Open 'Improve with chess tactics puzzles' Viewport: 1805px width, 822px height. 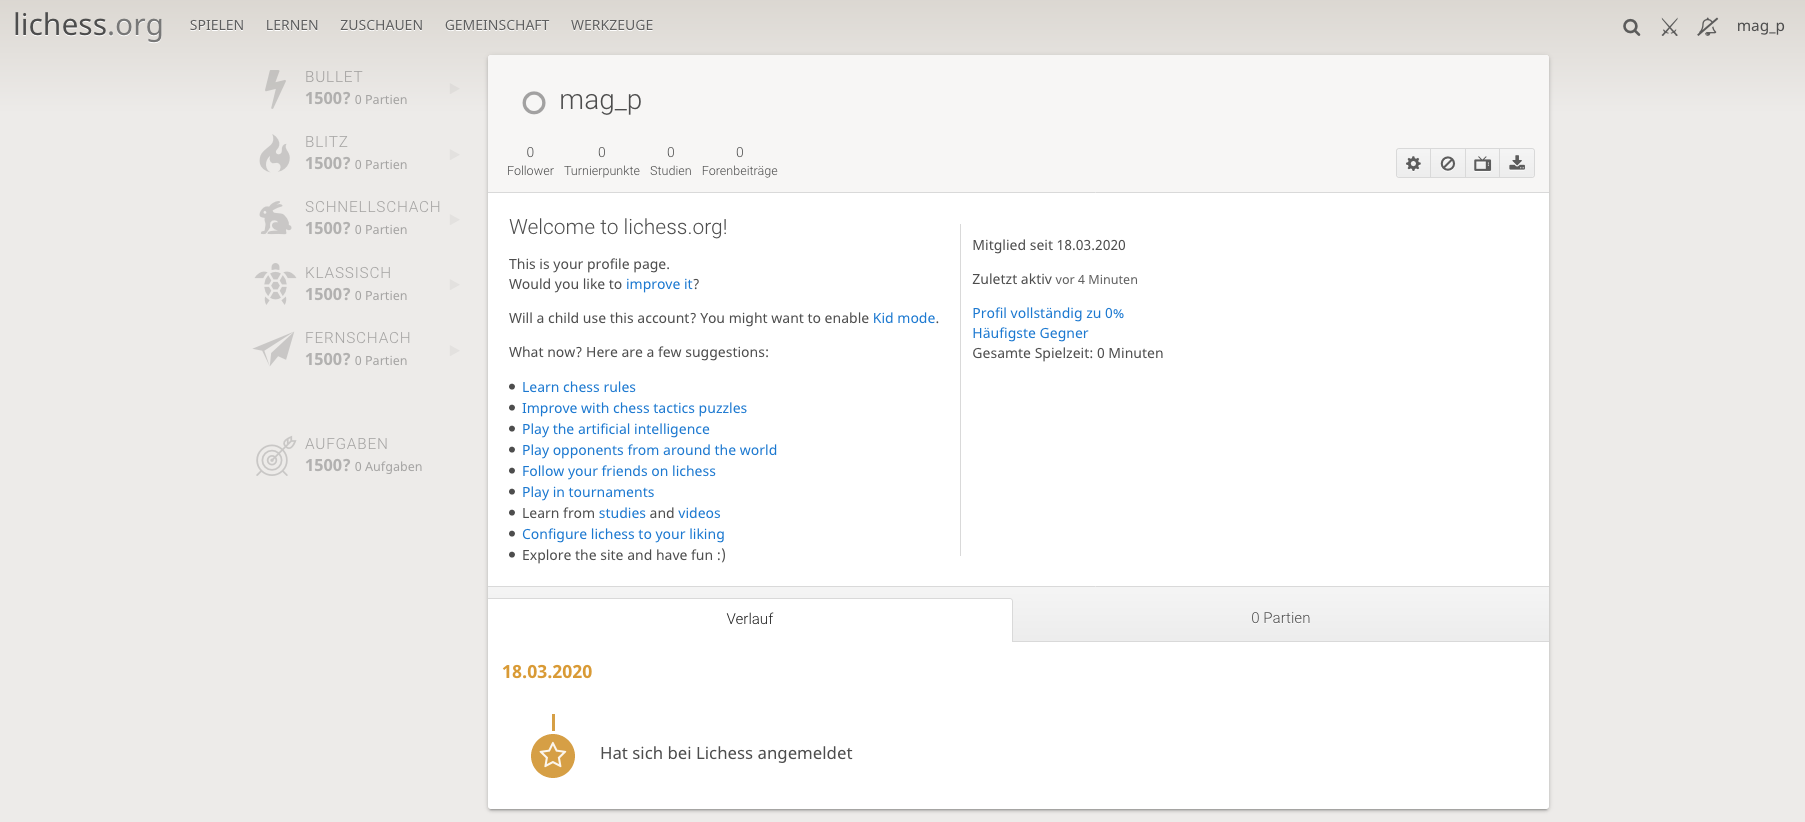click(x=634, y=408)
